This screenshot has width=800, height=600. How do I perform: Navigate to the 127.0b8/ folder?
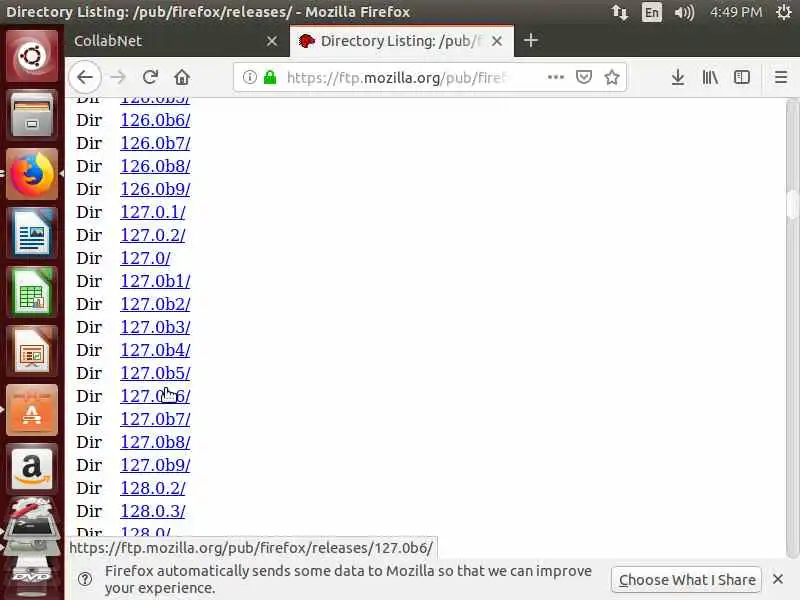coord(155,442)
